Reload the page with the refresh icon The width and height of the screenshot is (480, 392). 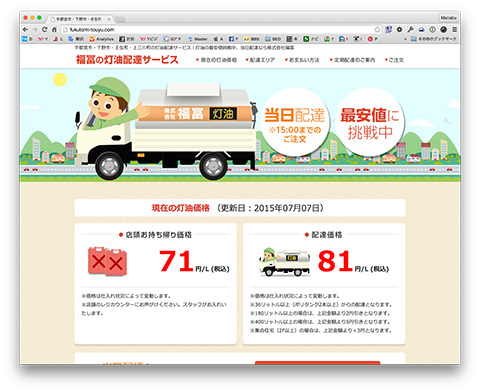pos(44,29)
